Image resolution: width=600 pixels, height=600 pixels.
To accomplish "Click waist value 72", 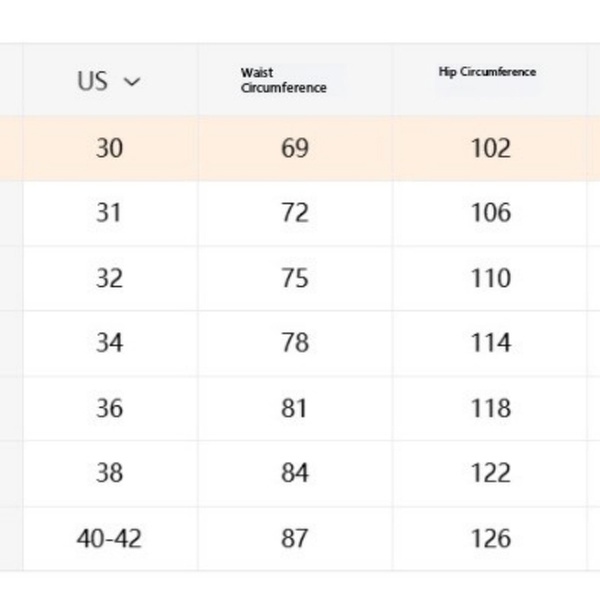I will (295, 213).
